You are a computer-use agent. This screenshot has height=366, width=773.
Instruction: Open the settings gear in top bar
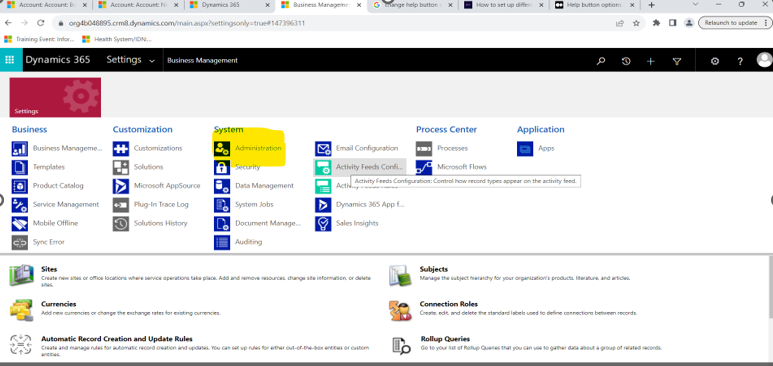714,61
